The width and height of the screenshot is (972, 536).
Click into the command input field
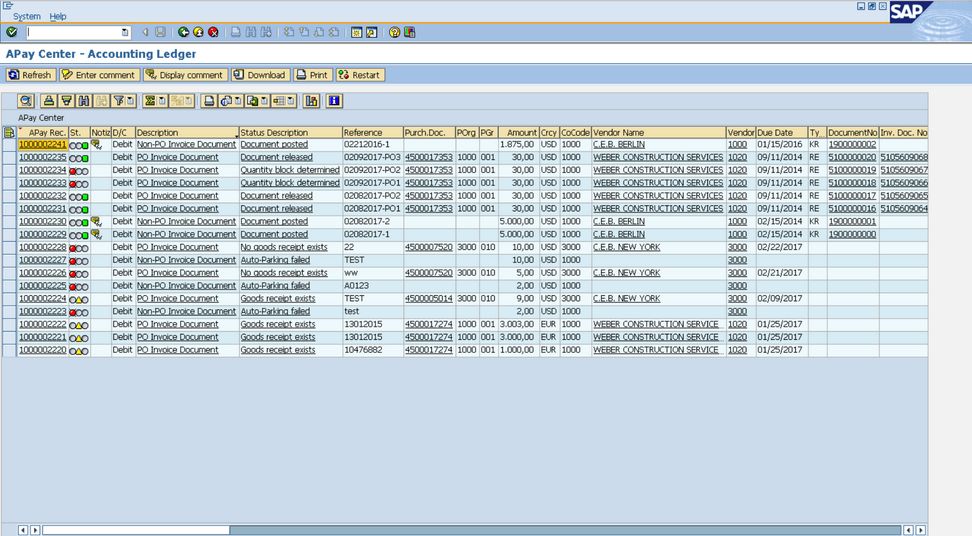(x=73, y=32)
